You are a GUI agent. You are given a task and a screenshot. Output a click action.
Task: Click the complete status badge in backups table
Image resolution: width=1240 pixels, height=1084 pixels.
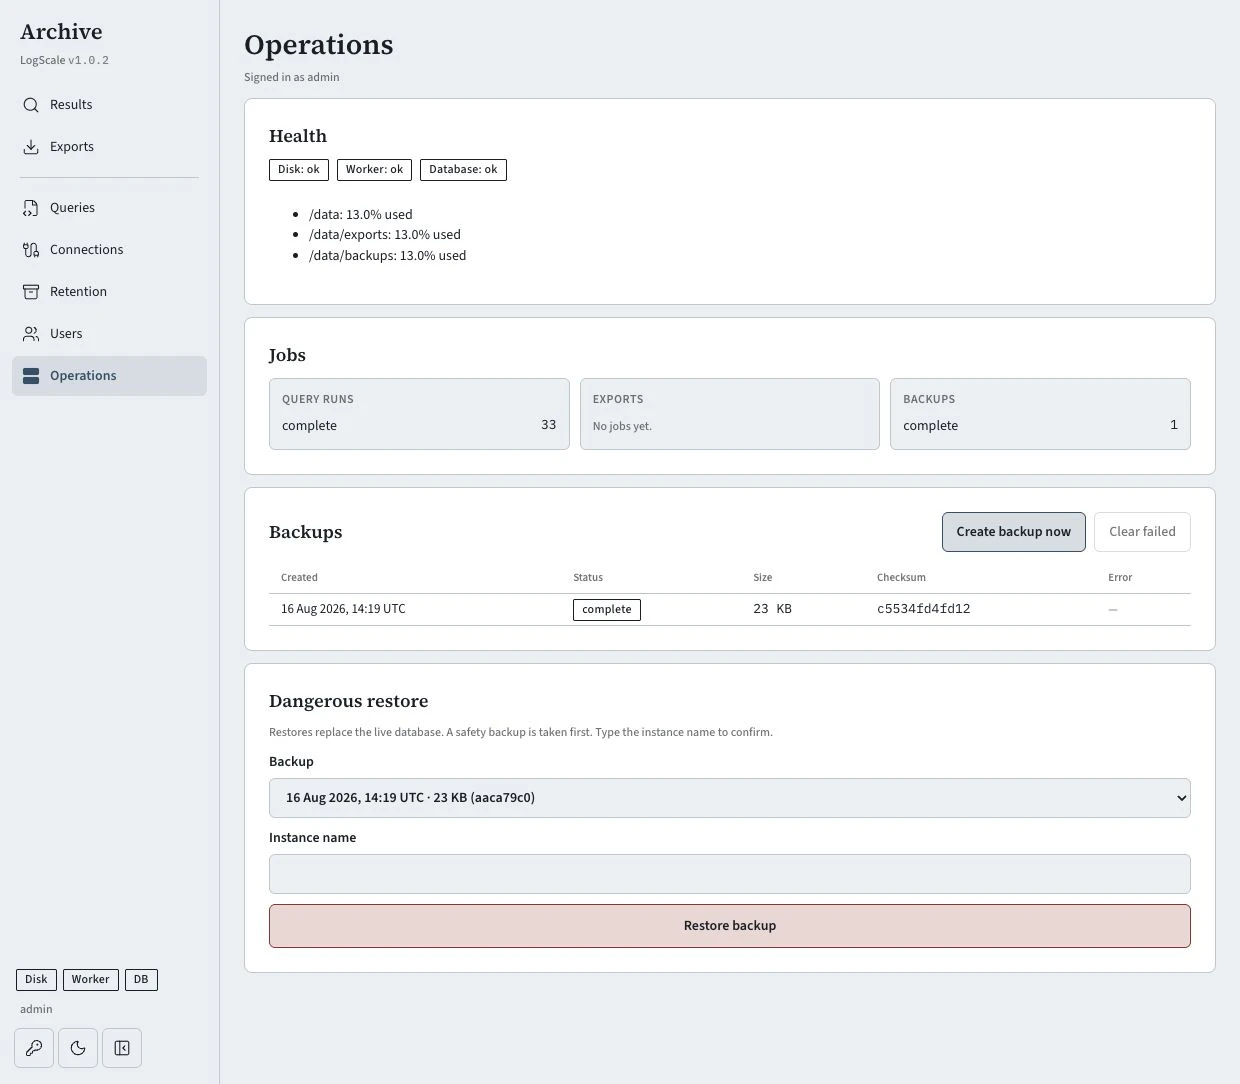pyautogui.click(x=607, y=610)
